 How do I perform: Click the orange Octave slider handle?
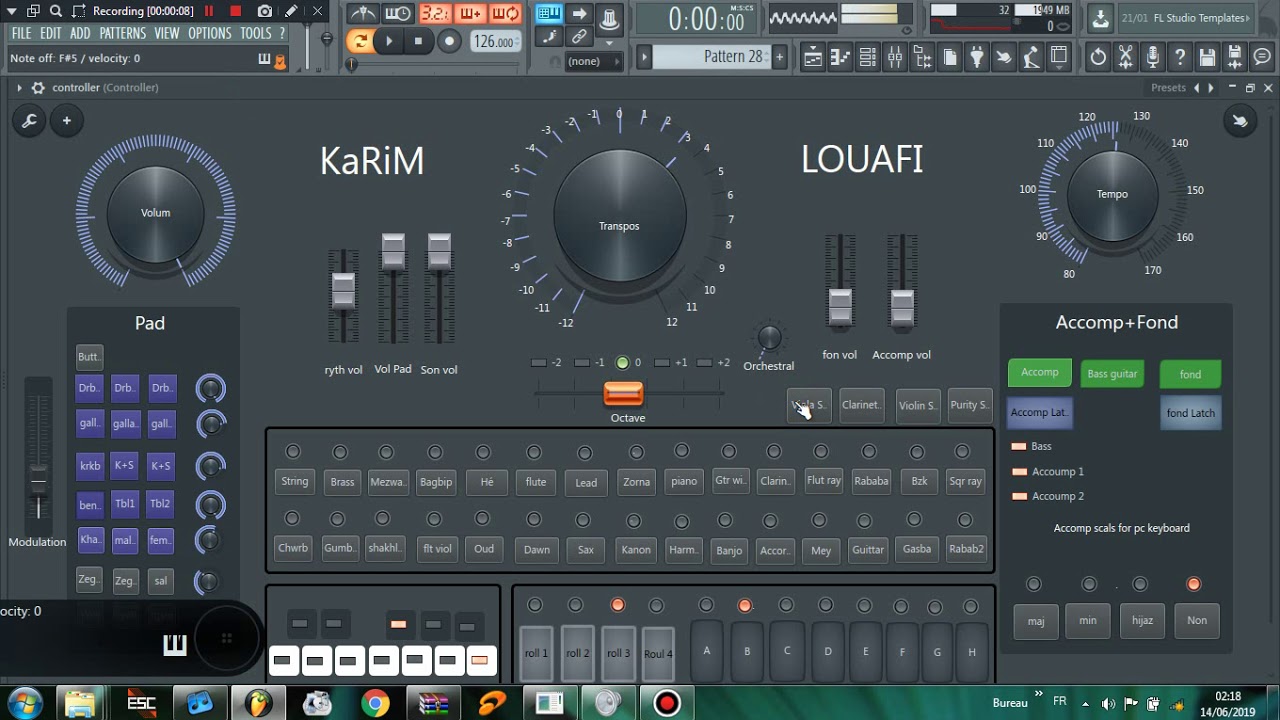click(x=623, y=394)
